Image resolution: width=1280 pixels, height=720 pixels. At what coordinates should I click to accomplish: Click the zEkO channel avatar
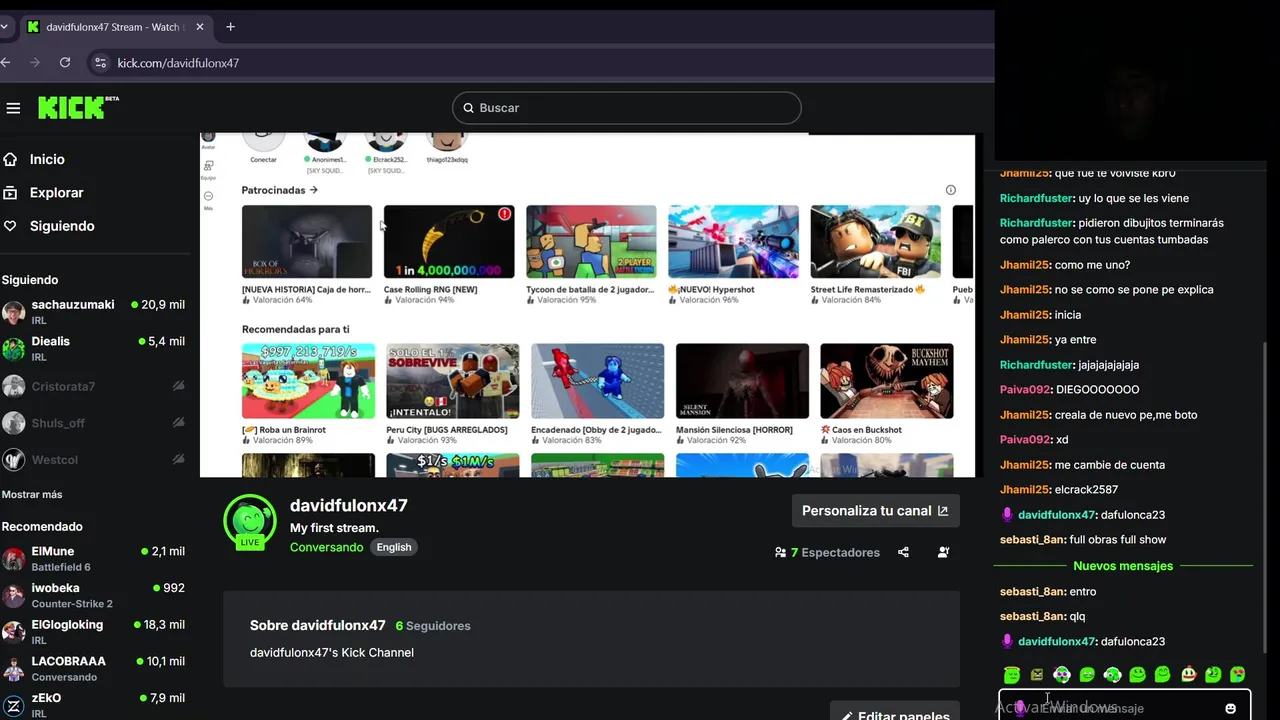14,705
